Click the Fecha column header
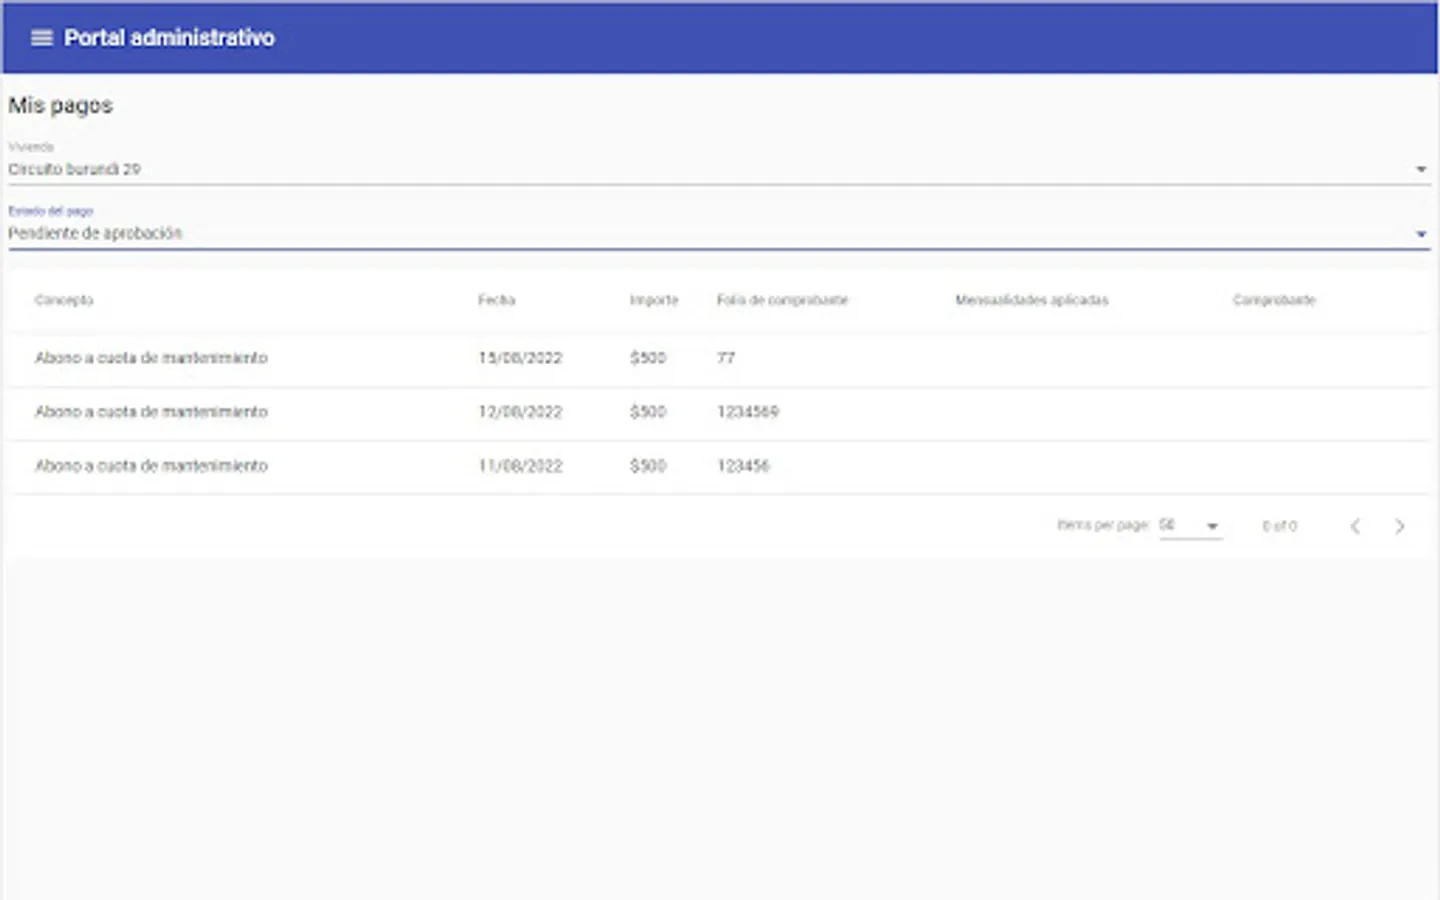This screenshot has width=1440, height=900. (496, 300)
